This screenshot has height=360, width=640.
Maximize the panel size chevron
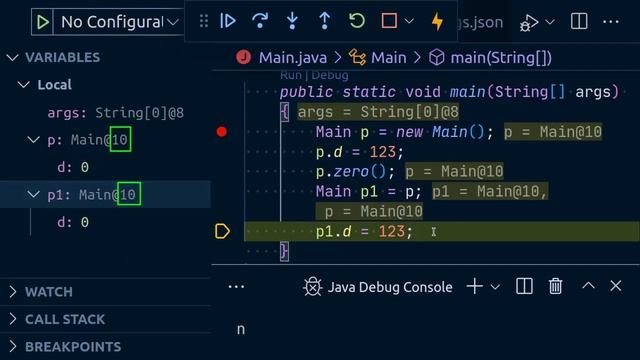click(x=588, y=286)
